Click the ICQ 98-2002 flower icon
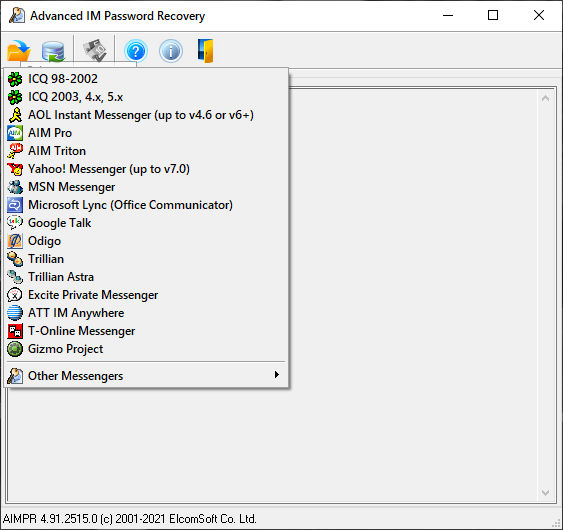This screenshot has height=530, width=563. [15, 79]
